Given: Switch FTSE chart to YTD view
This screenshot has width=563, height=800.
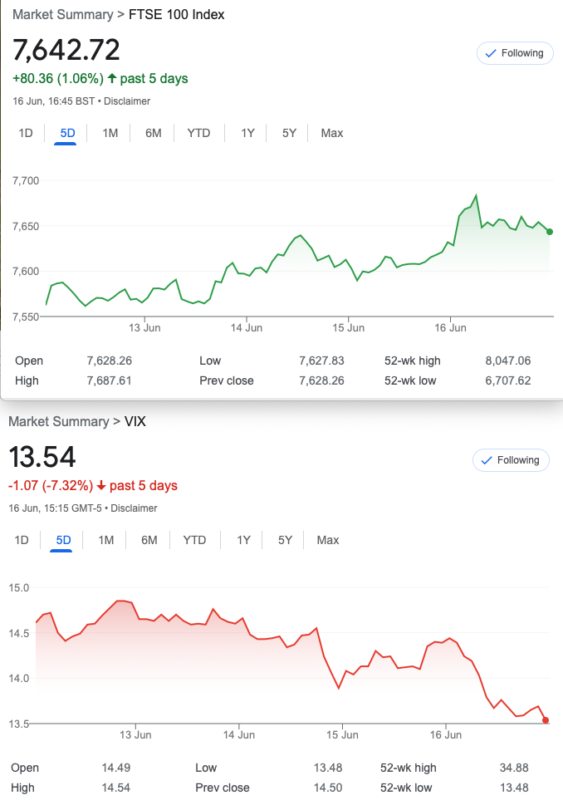Looking at the screenshot, I should coord(199,133).
